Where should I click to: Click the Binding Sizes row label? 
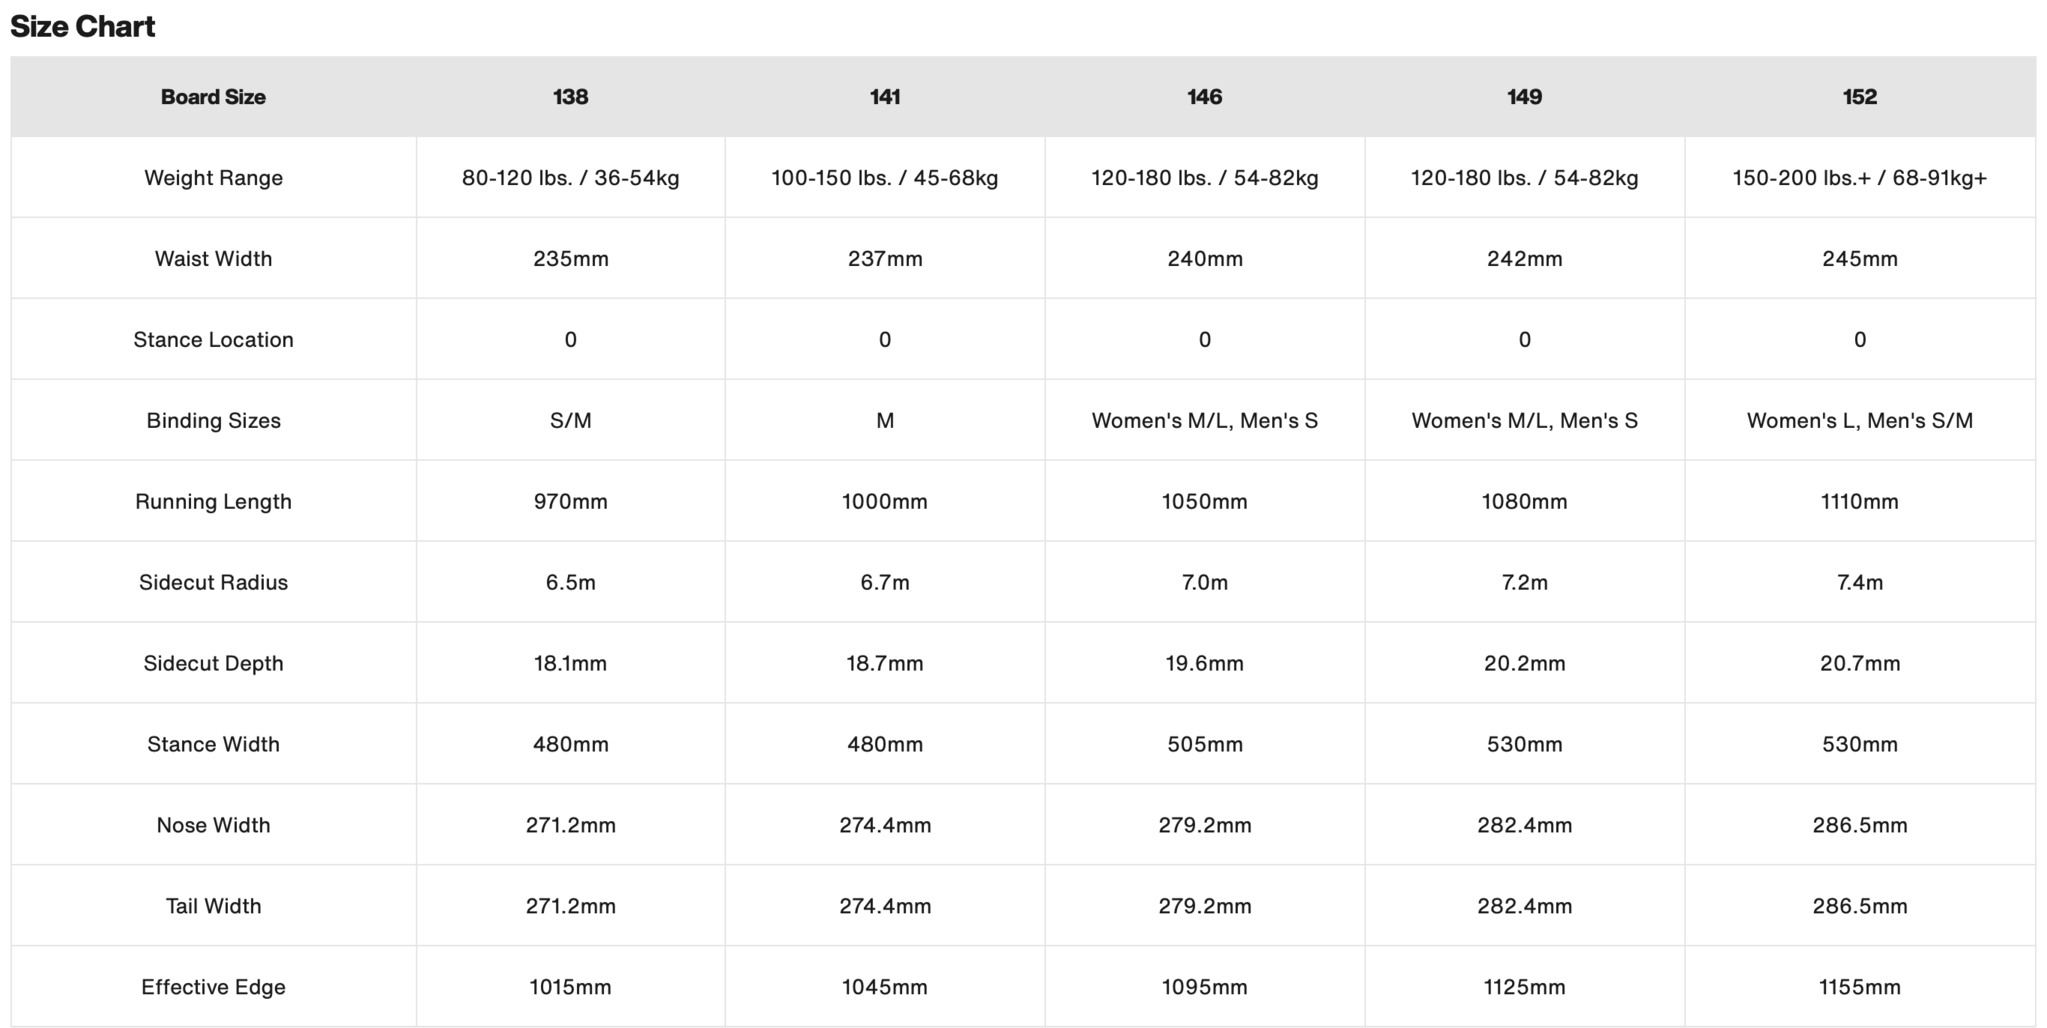pos(213,421)
